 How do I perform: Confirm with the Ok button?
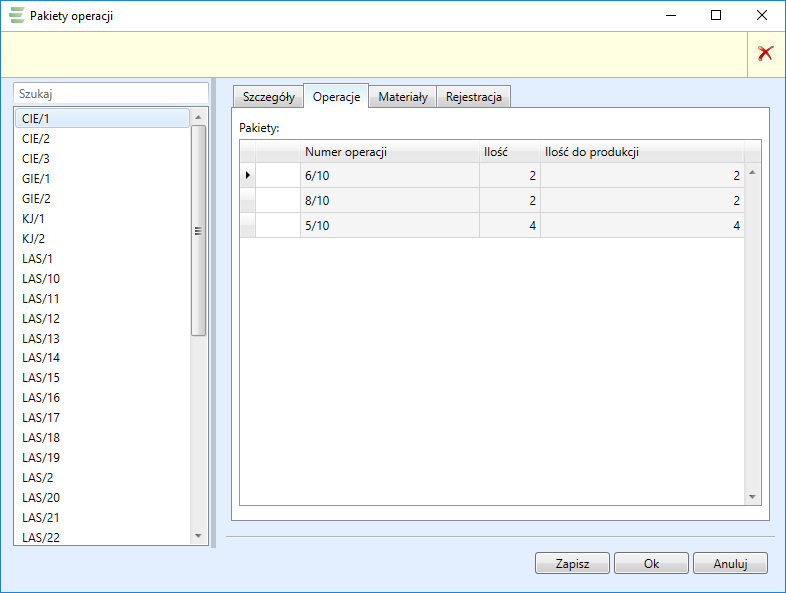[x=651, y=563]
